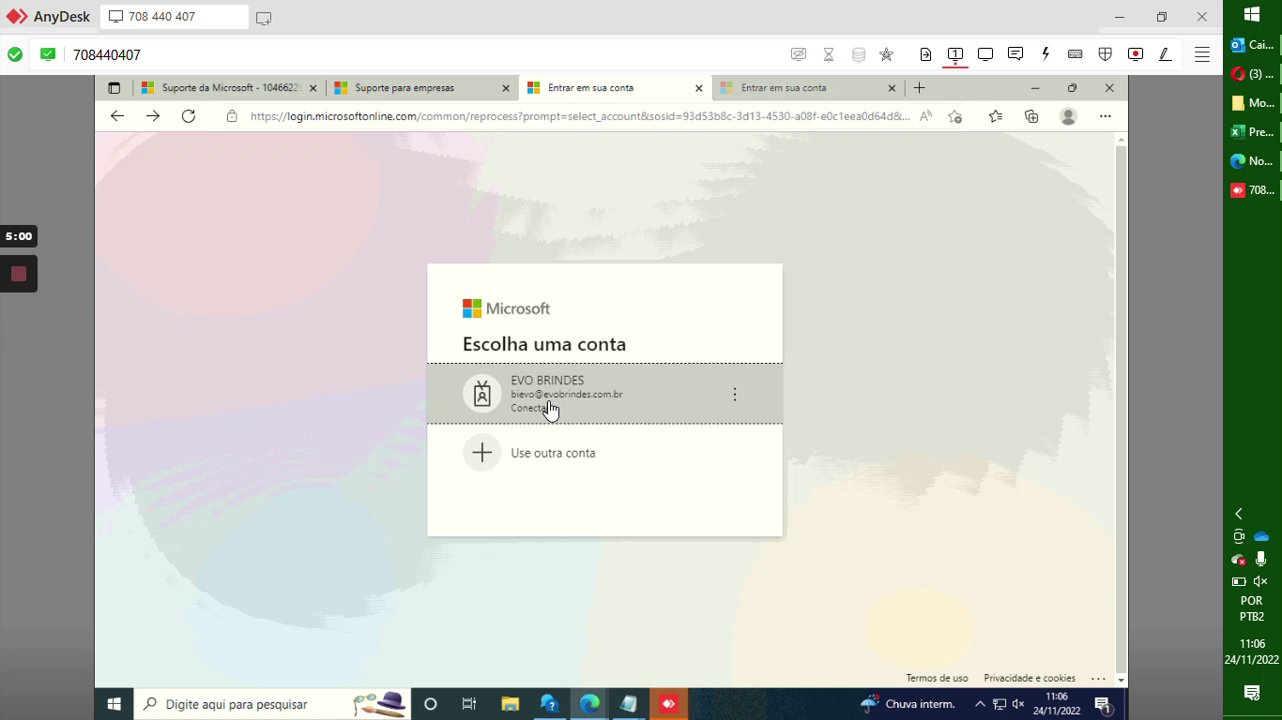Open AnyDesk permissions shield icon
1282x720 pixels.
point(1105,55)
